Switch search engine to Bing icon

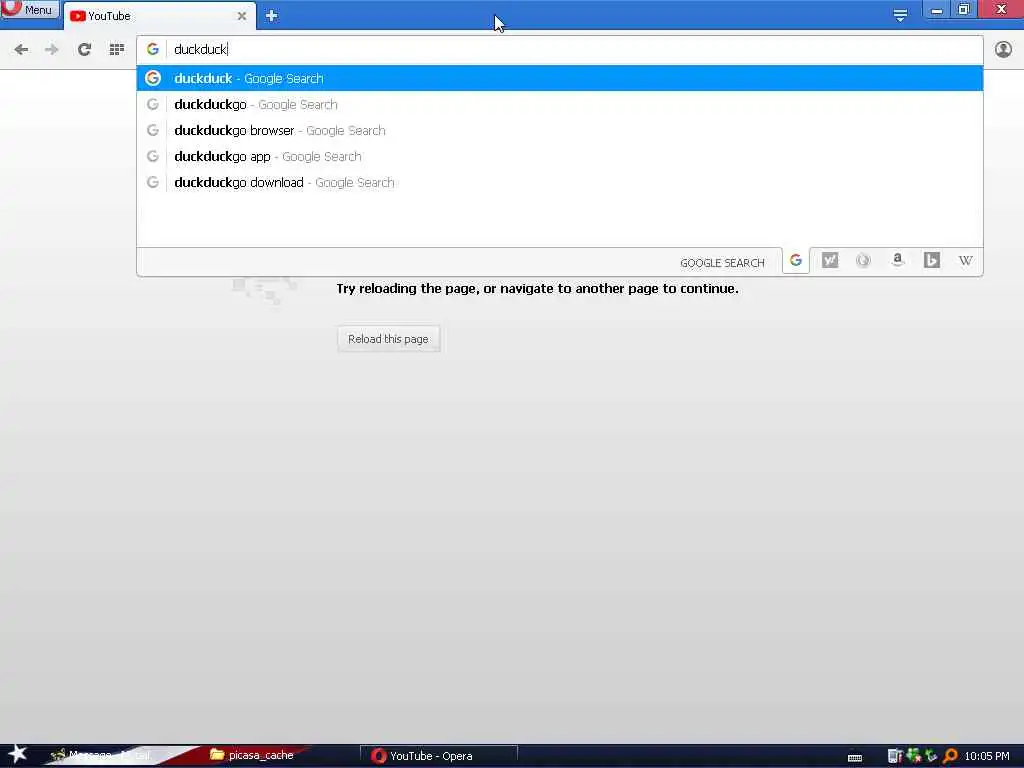932,261
